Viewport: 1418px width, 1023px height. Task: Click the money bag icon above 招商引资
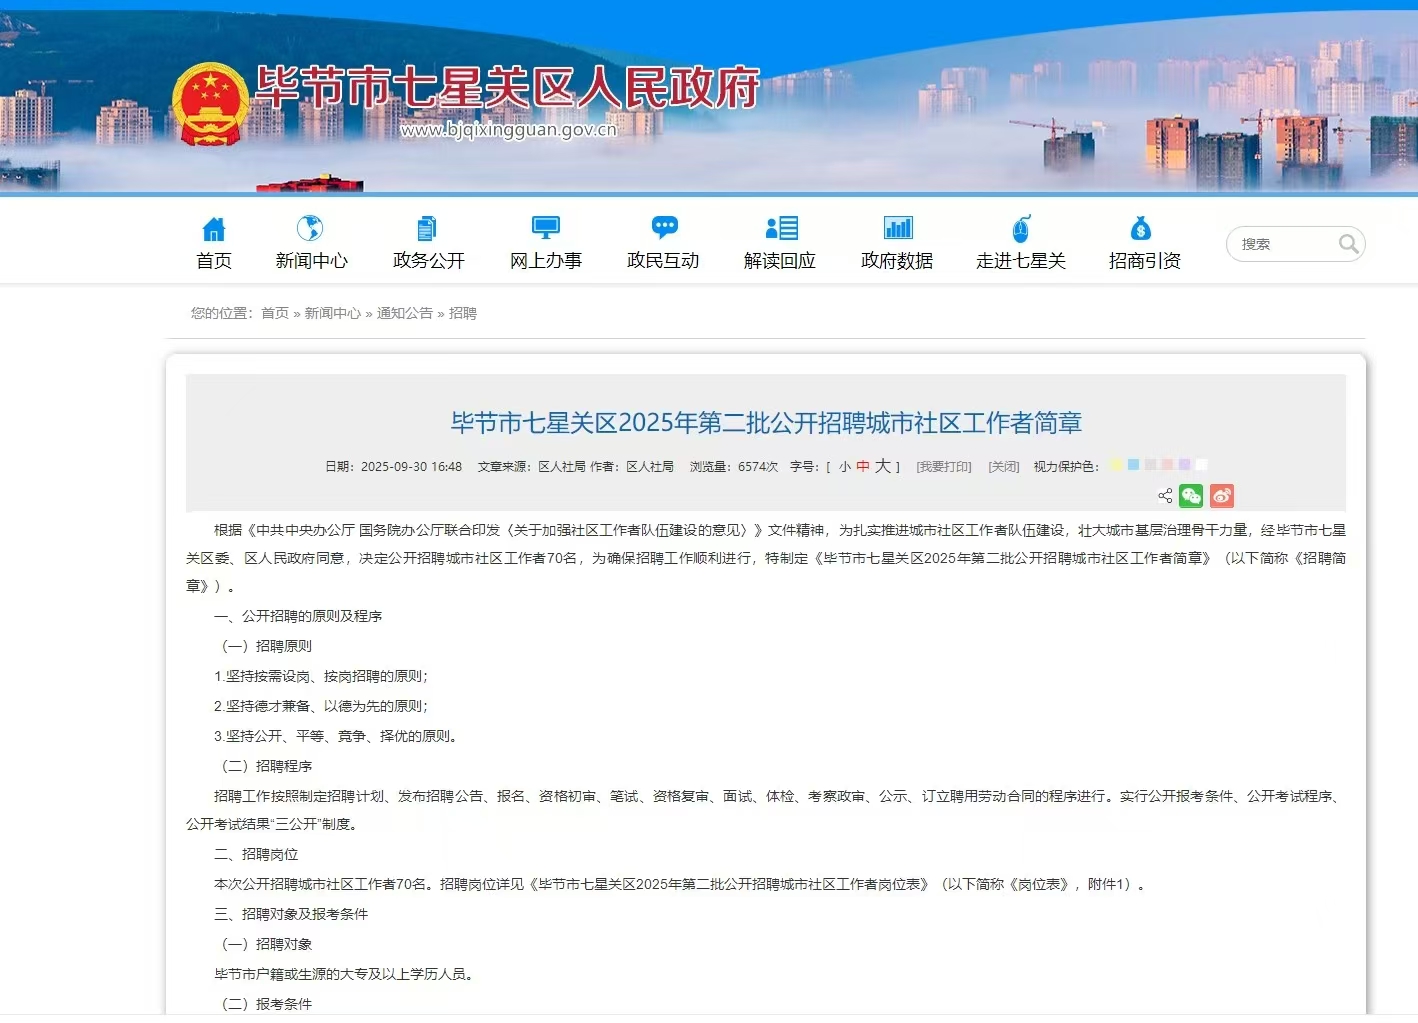(x=1143, y=227)
